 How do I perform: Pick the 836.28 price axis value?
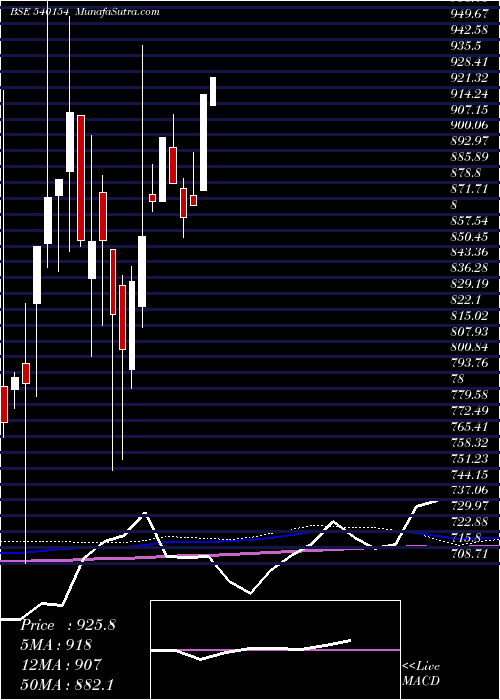469,268
